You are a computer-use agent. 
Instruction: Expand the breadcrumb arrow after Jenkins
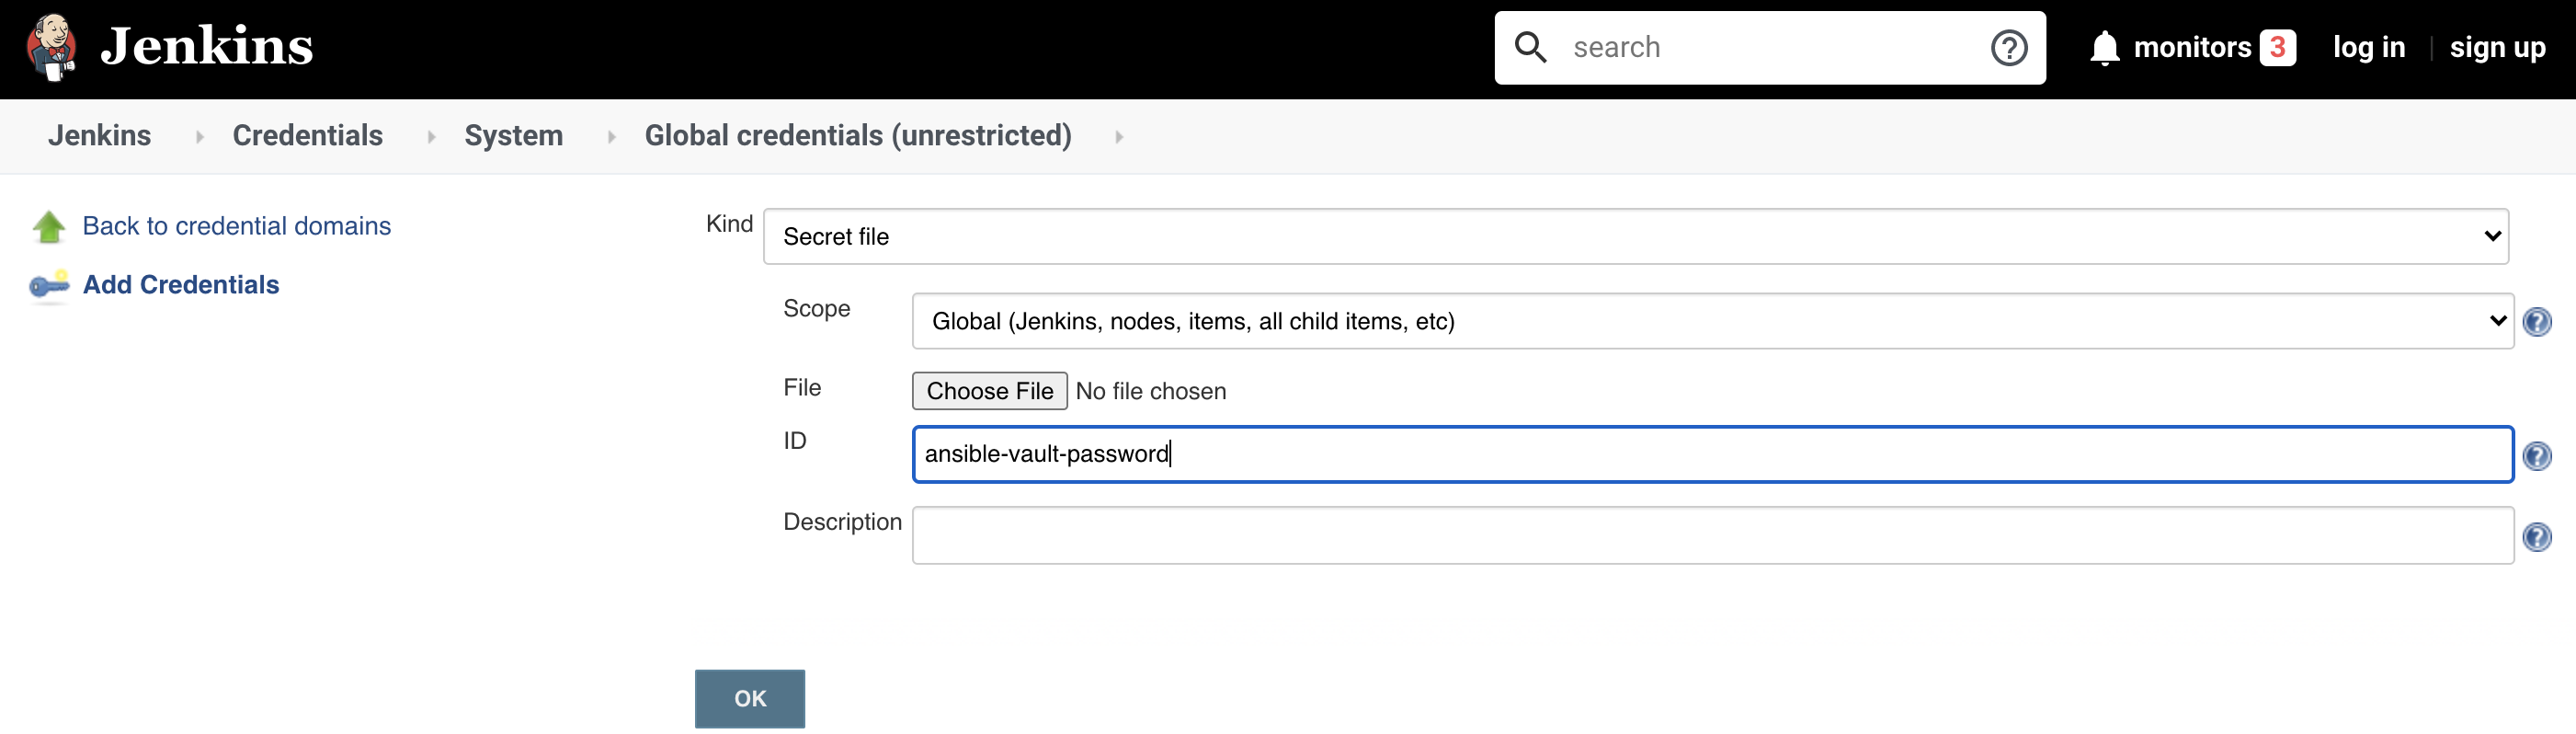(x=200, y=137)
